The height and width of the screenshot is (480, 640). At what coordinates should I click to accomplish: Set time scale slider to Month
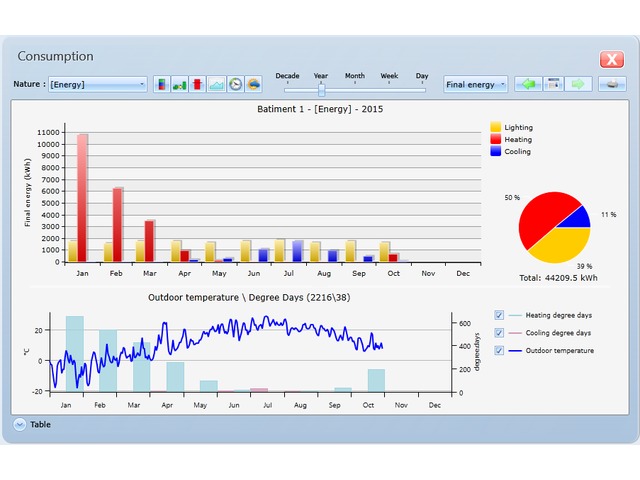pos(355,88)
